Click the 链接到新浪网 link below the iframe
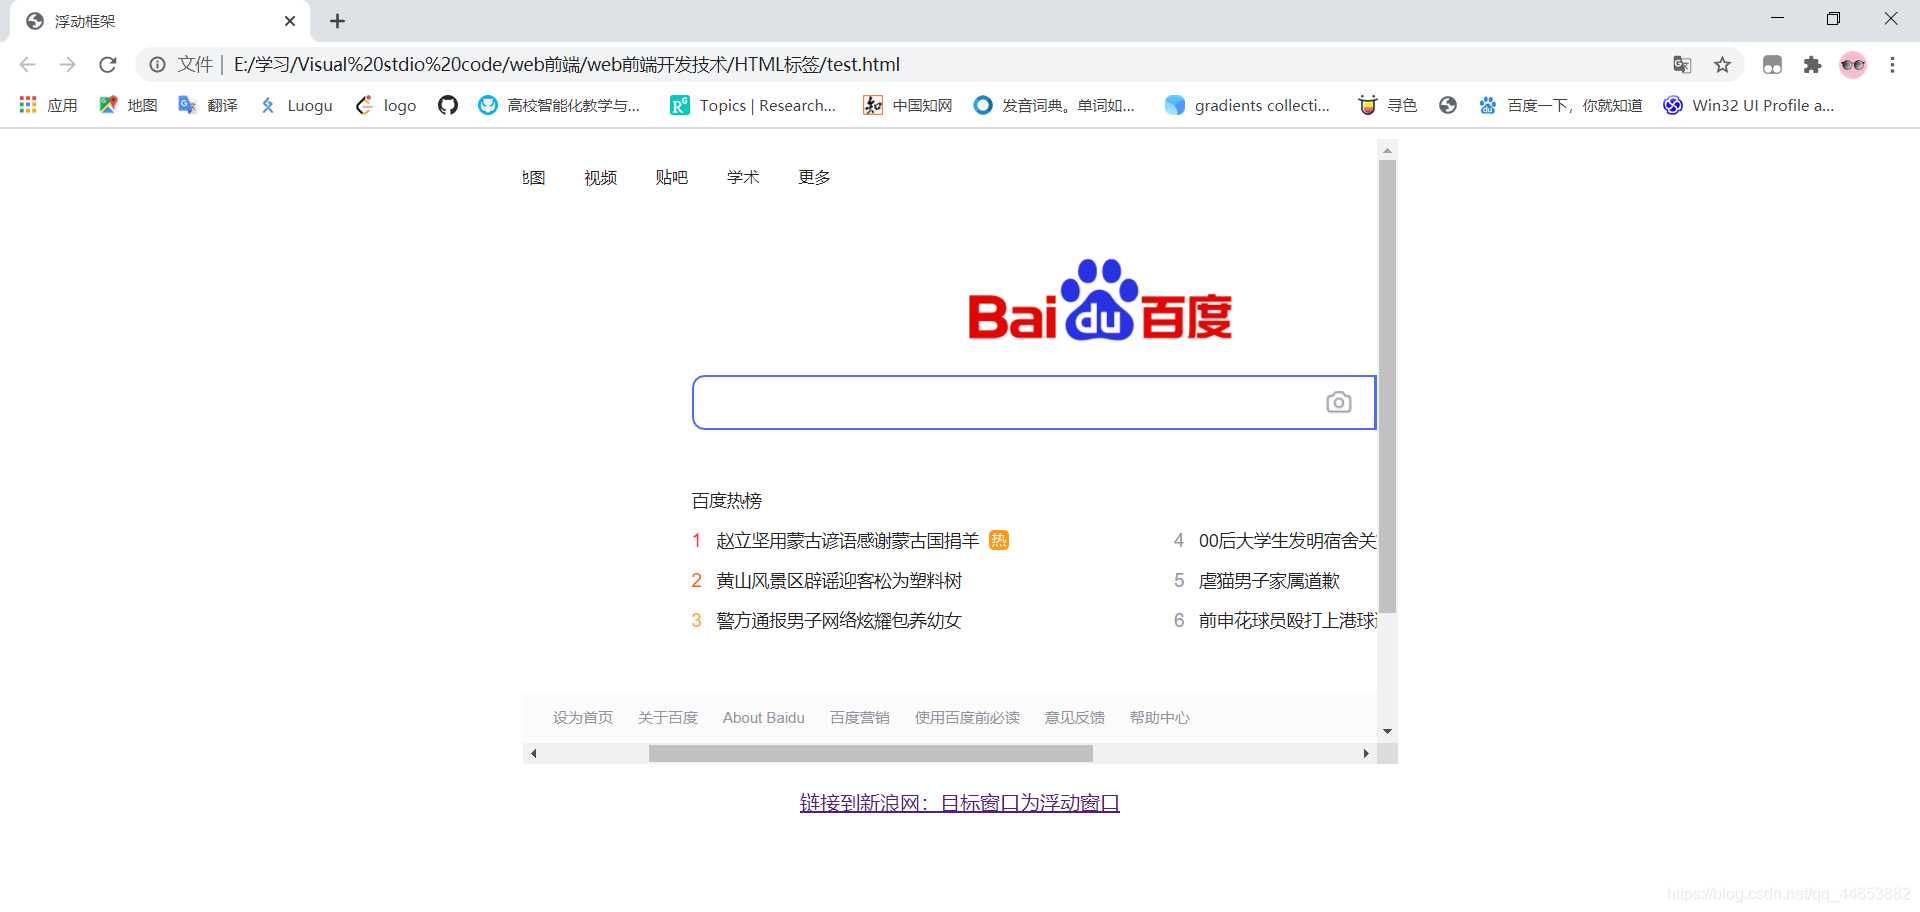 tap(960, 803)
